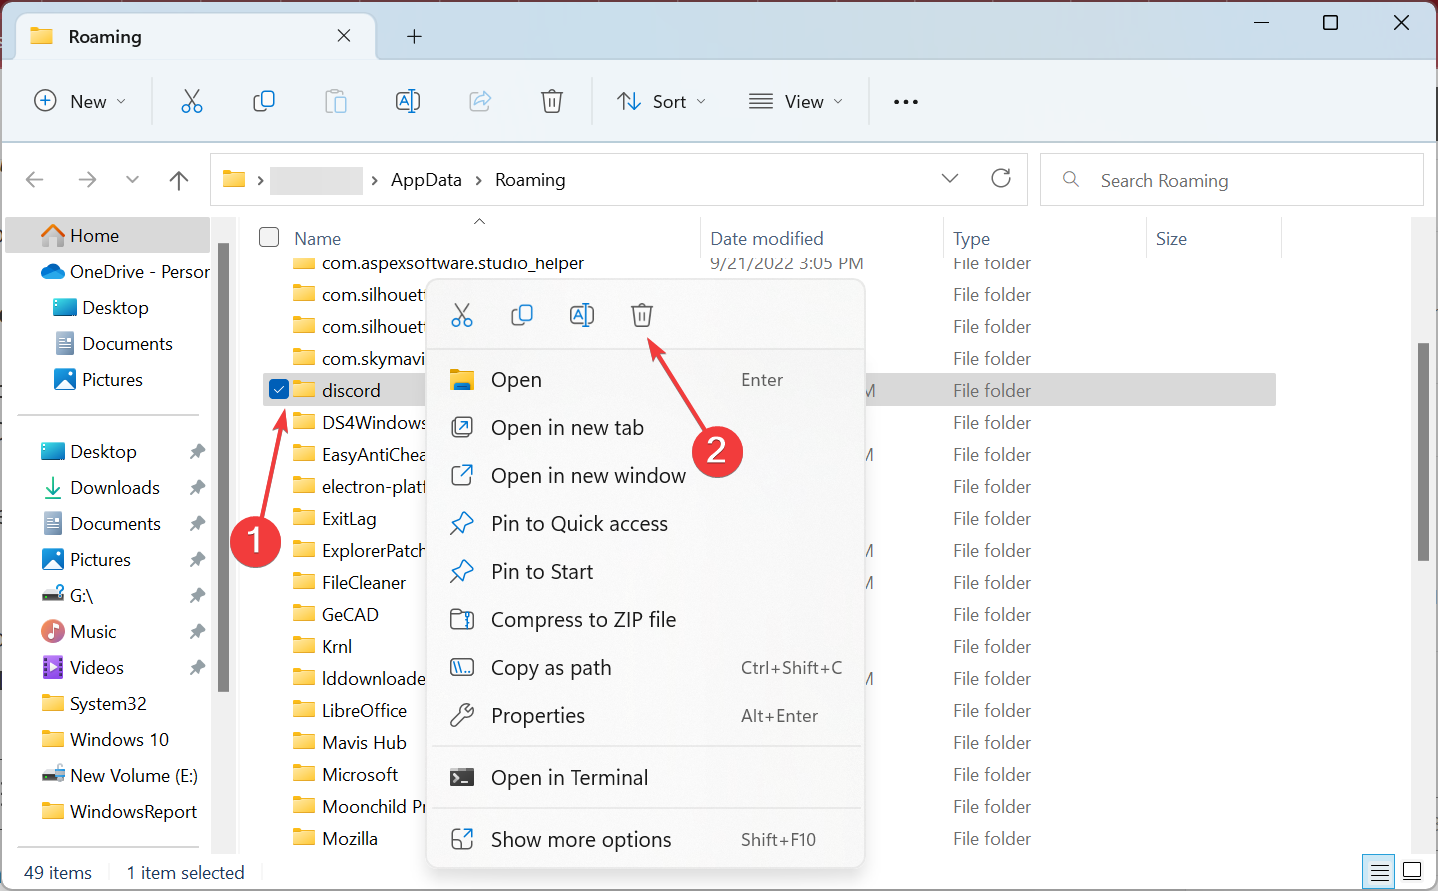The height and width of the screenshot is (891, 1438).
Task: Expand the chevron before Roaming in the path
Action: 478,180
